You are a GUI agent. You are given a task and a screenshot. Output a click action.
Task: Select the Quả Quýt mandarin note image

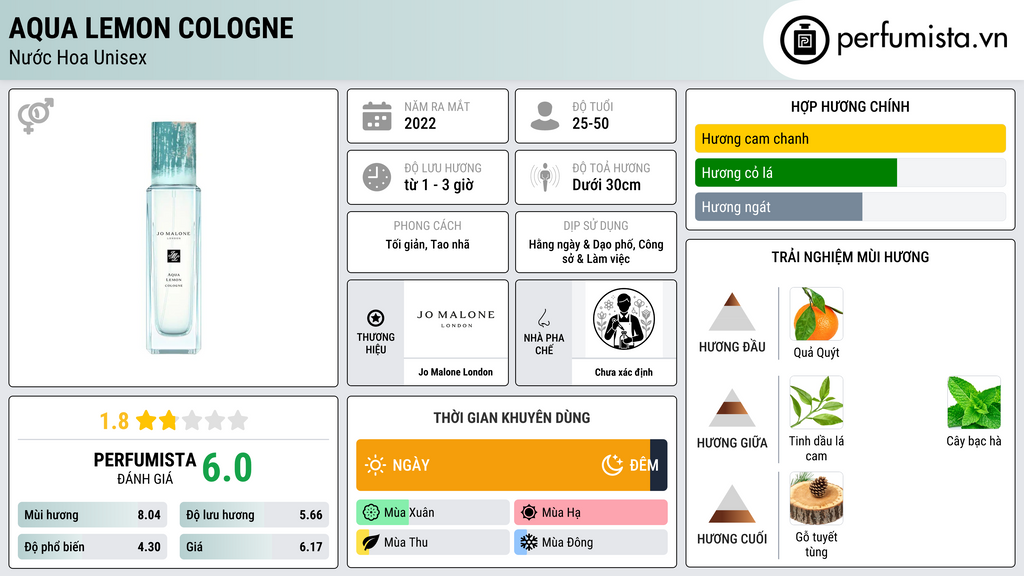[x=816, y=314]
